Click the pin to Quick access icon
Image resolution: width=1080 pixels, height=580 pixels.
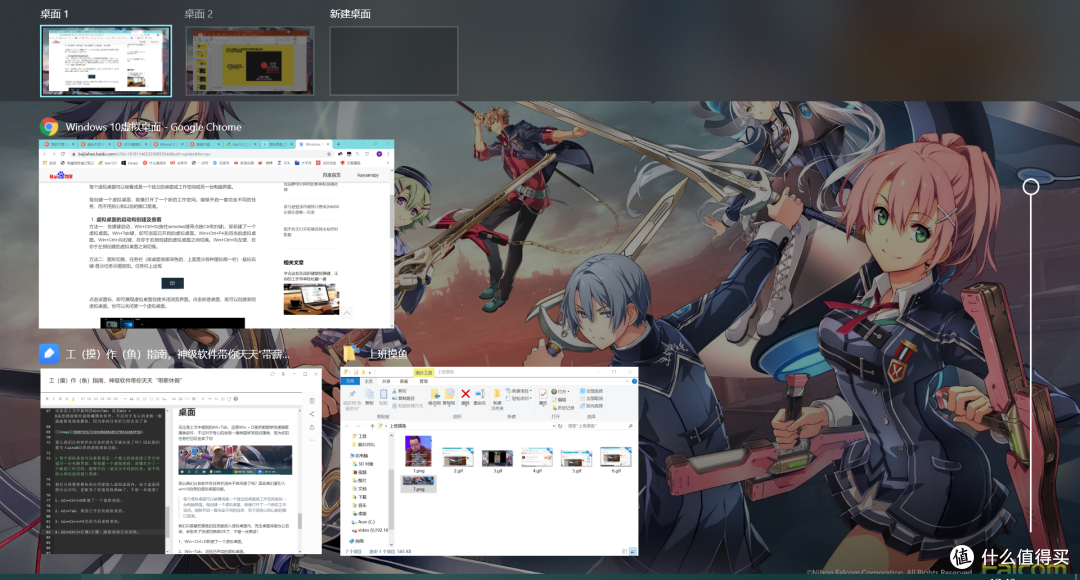(x=352, y=394)
